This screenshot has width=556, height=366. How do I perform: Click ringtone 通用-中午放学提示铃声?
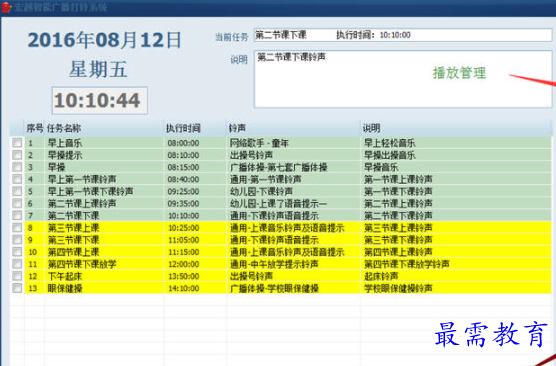pyautogui.click(x=274, y=264)
